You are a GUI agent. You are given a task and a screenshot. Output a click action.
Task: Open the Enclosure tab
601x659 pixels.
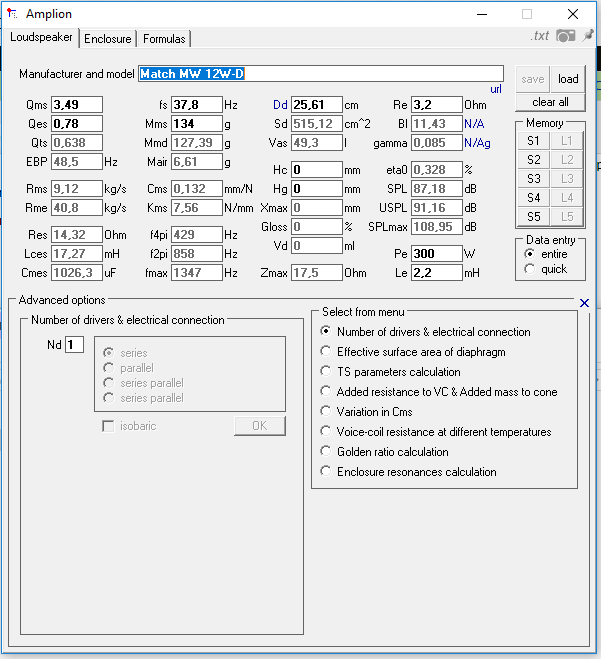(108, 39)
